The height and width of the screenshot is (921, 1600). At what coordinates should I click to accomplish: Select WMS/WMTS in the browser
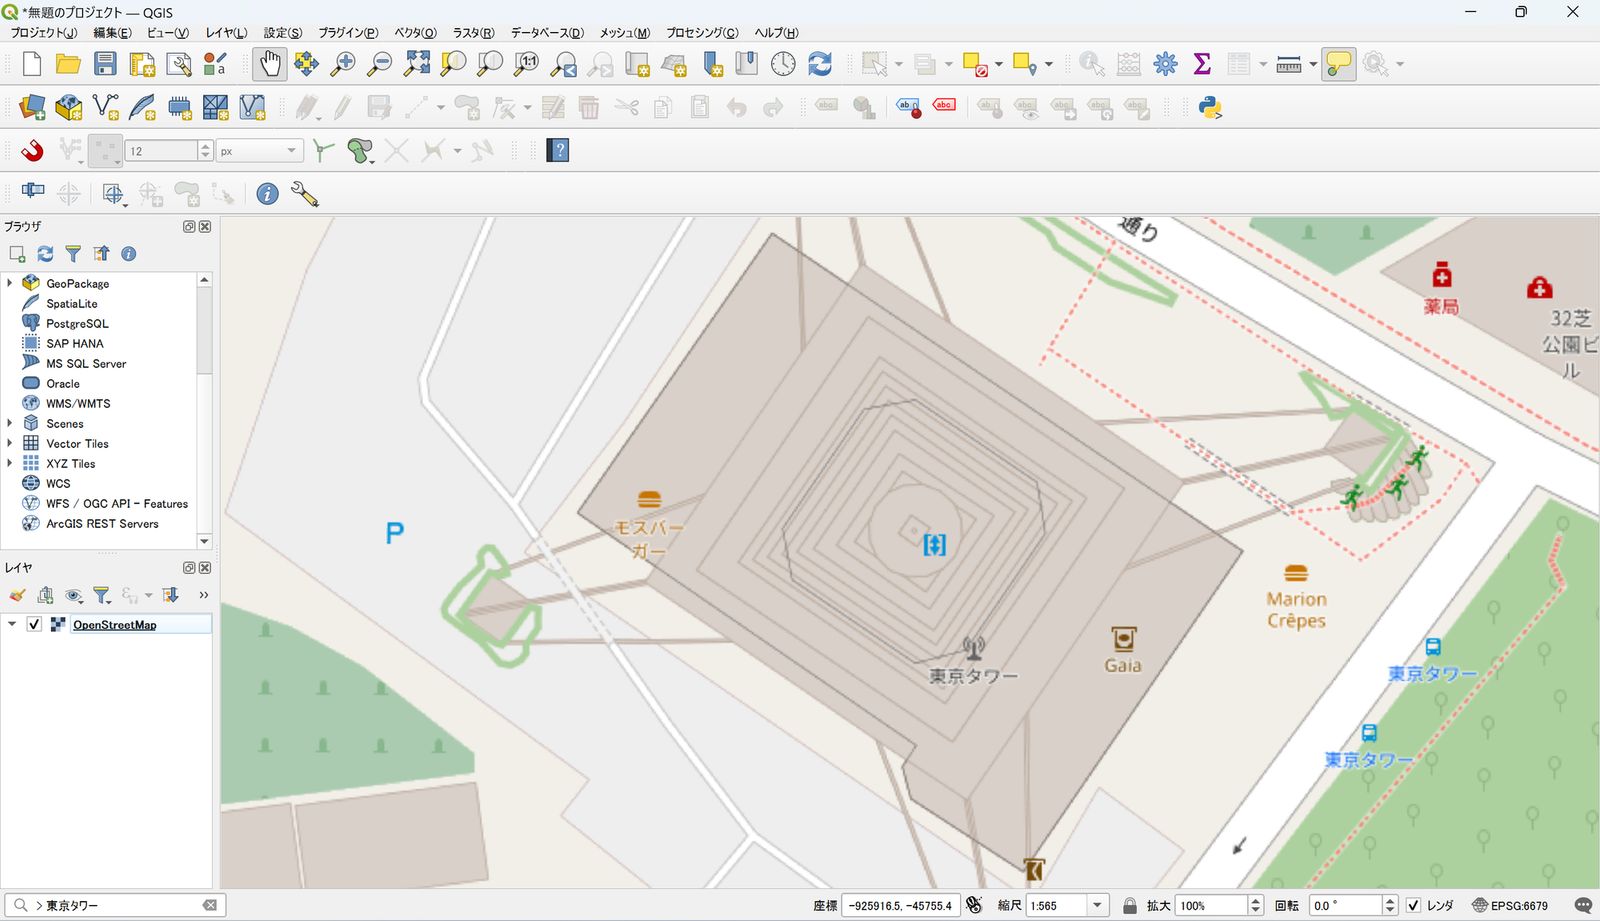[x=78, y=403]
